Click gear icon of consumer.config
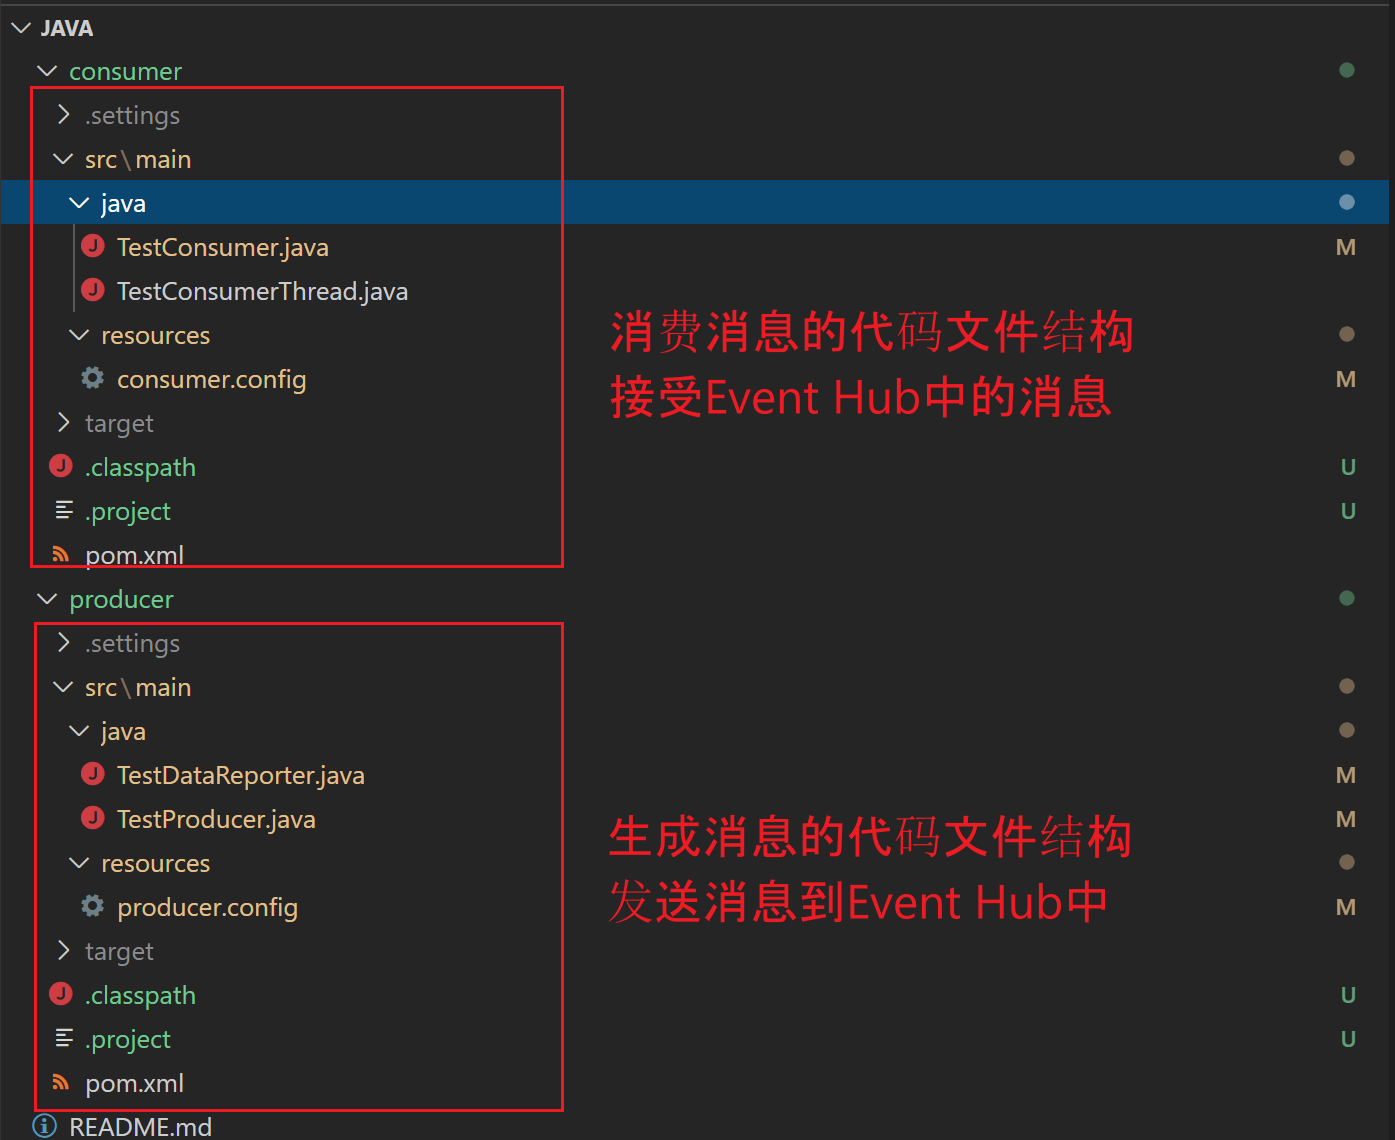 pyautogui.click(x=93, y=378)
